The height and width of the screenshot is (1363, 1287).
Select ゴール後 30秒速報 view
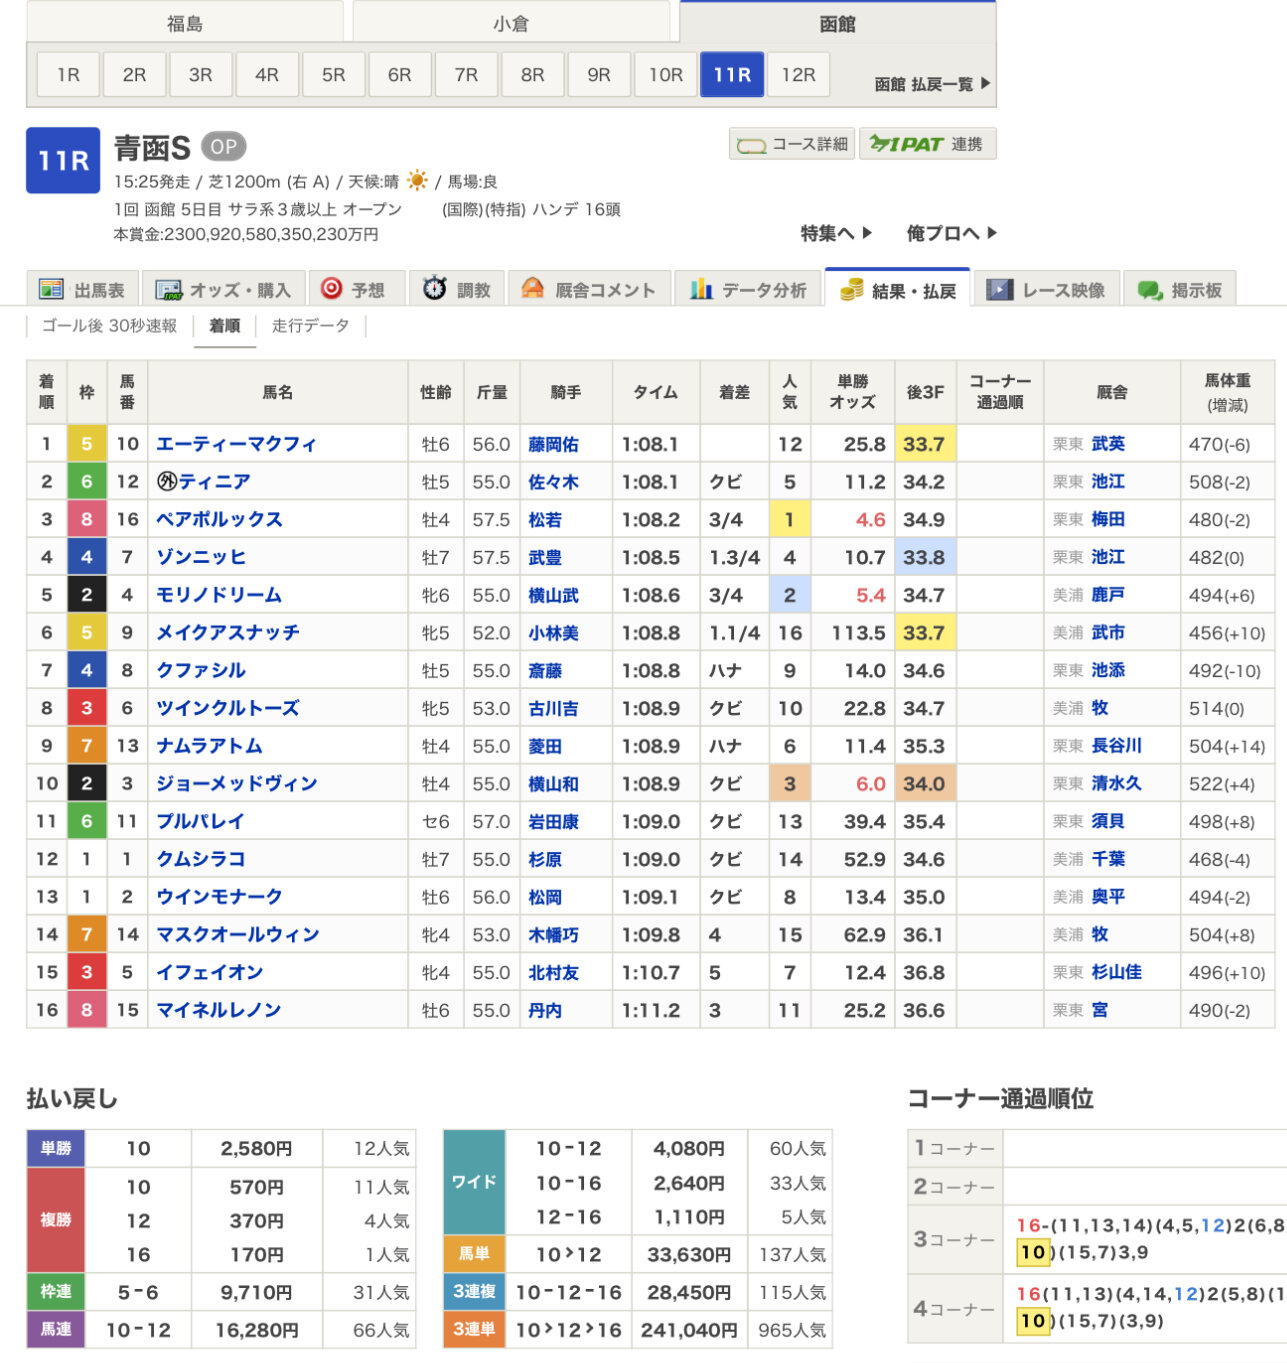(109, 326)
